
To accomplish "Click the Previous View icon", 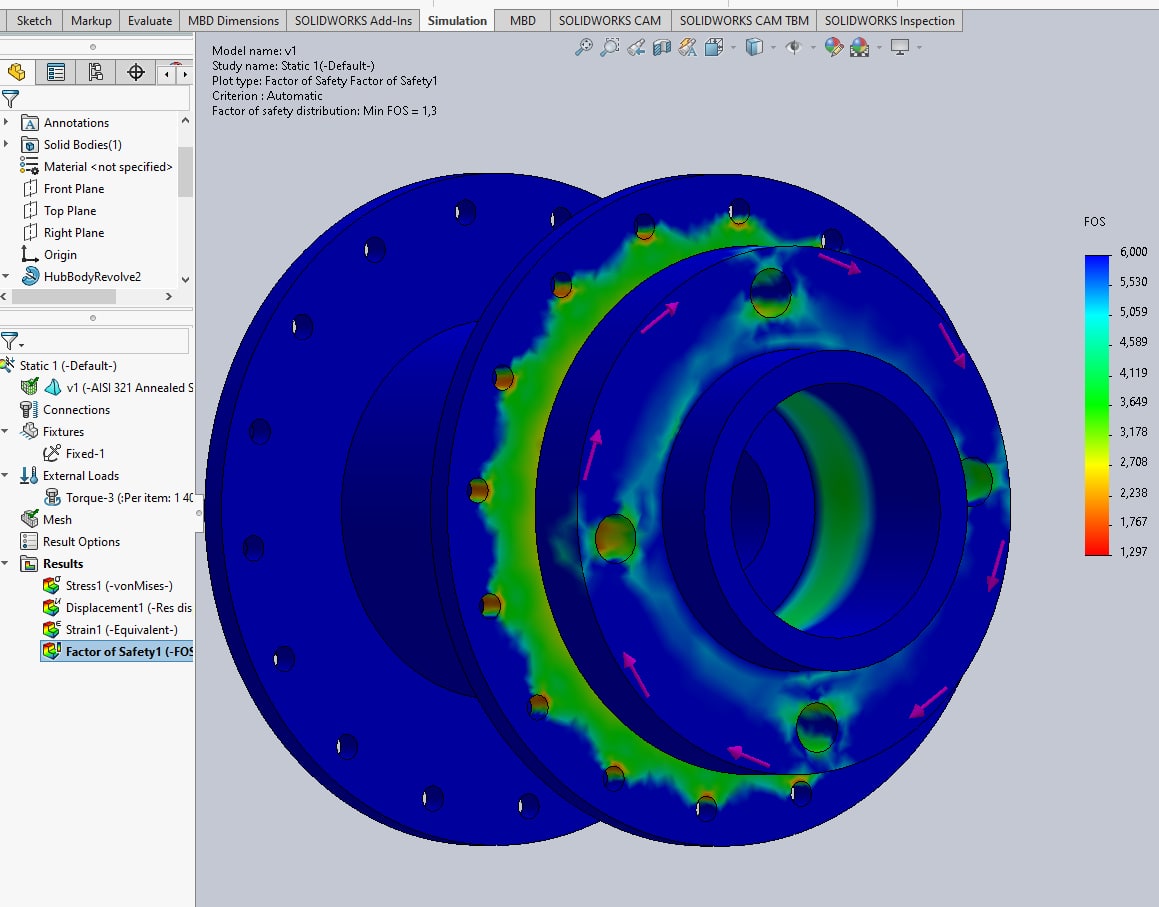I will pyautogui.click(x=635, y=47).
